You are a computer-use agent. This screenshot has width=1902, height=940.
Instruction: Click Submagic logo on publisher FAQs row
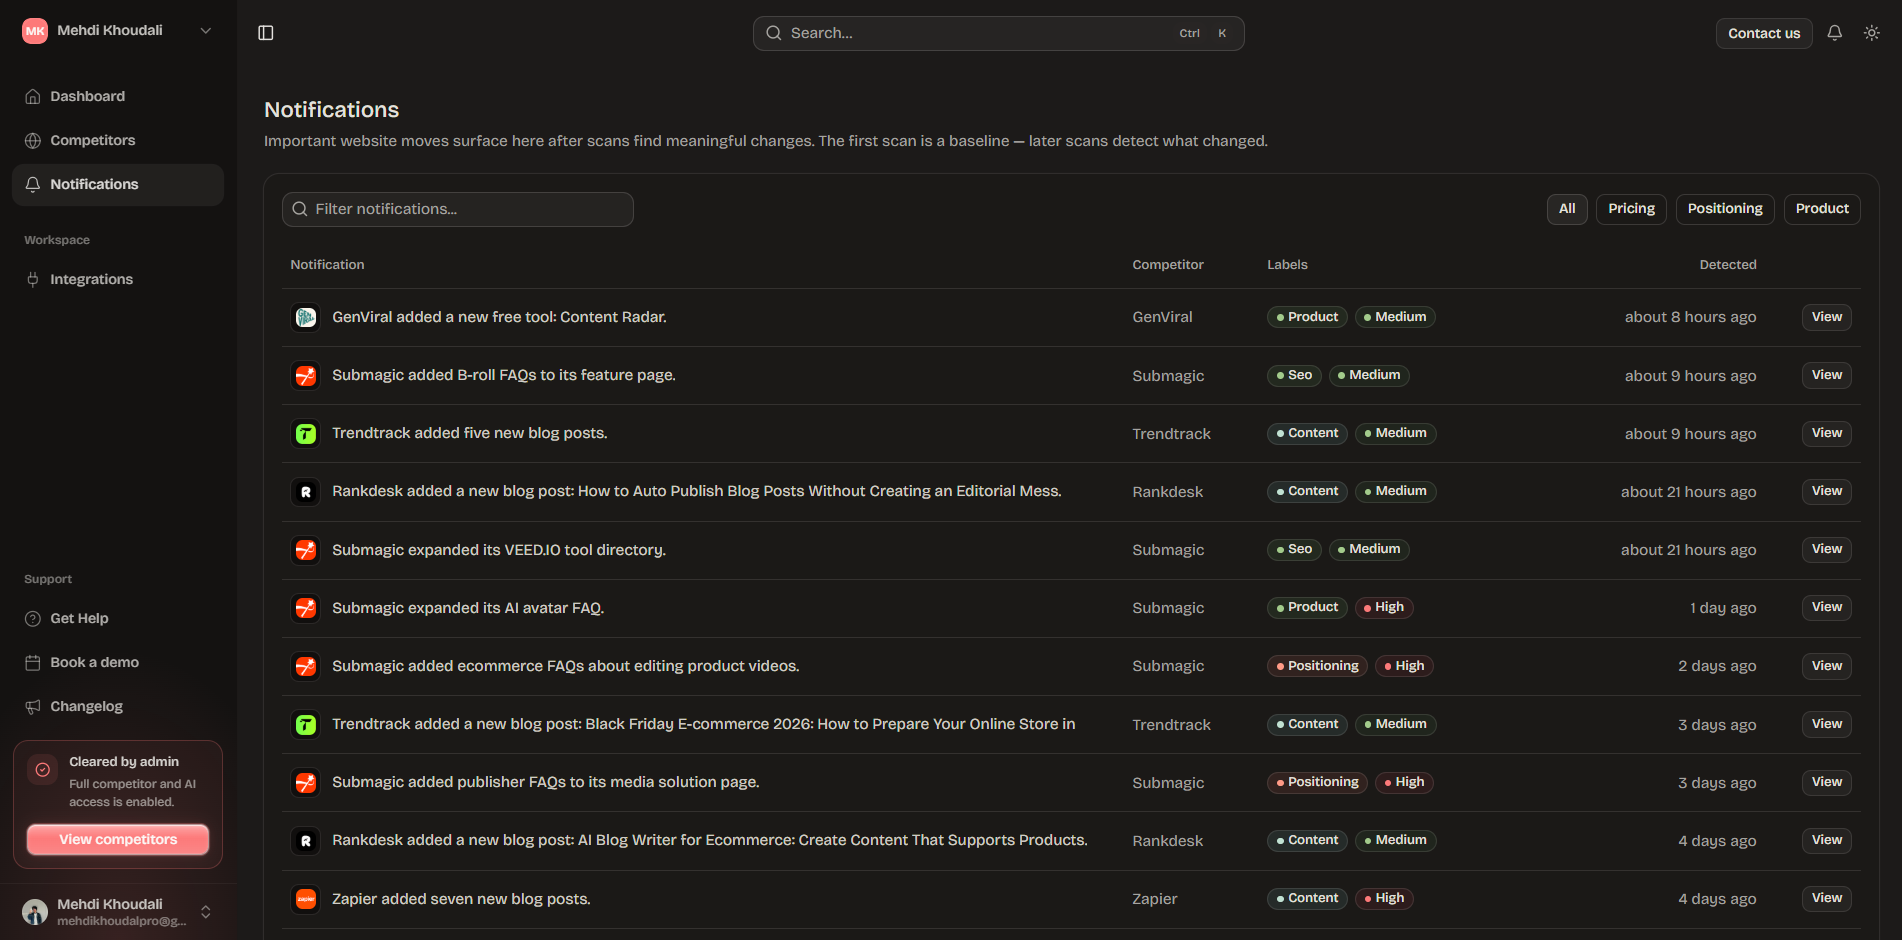(306, 782)
